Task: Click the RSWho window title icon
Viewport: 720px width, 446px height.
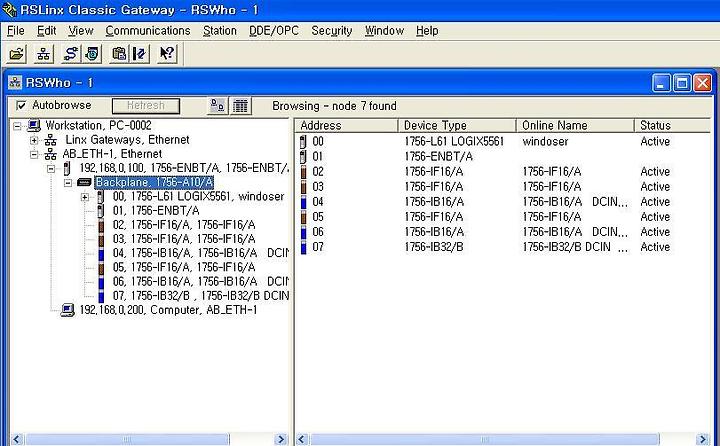Action: pyautogui.click(x=15, y=83)
